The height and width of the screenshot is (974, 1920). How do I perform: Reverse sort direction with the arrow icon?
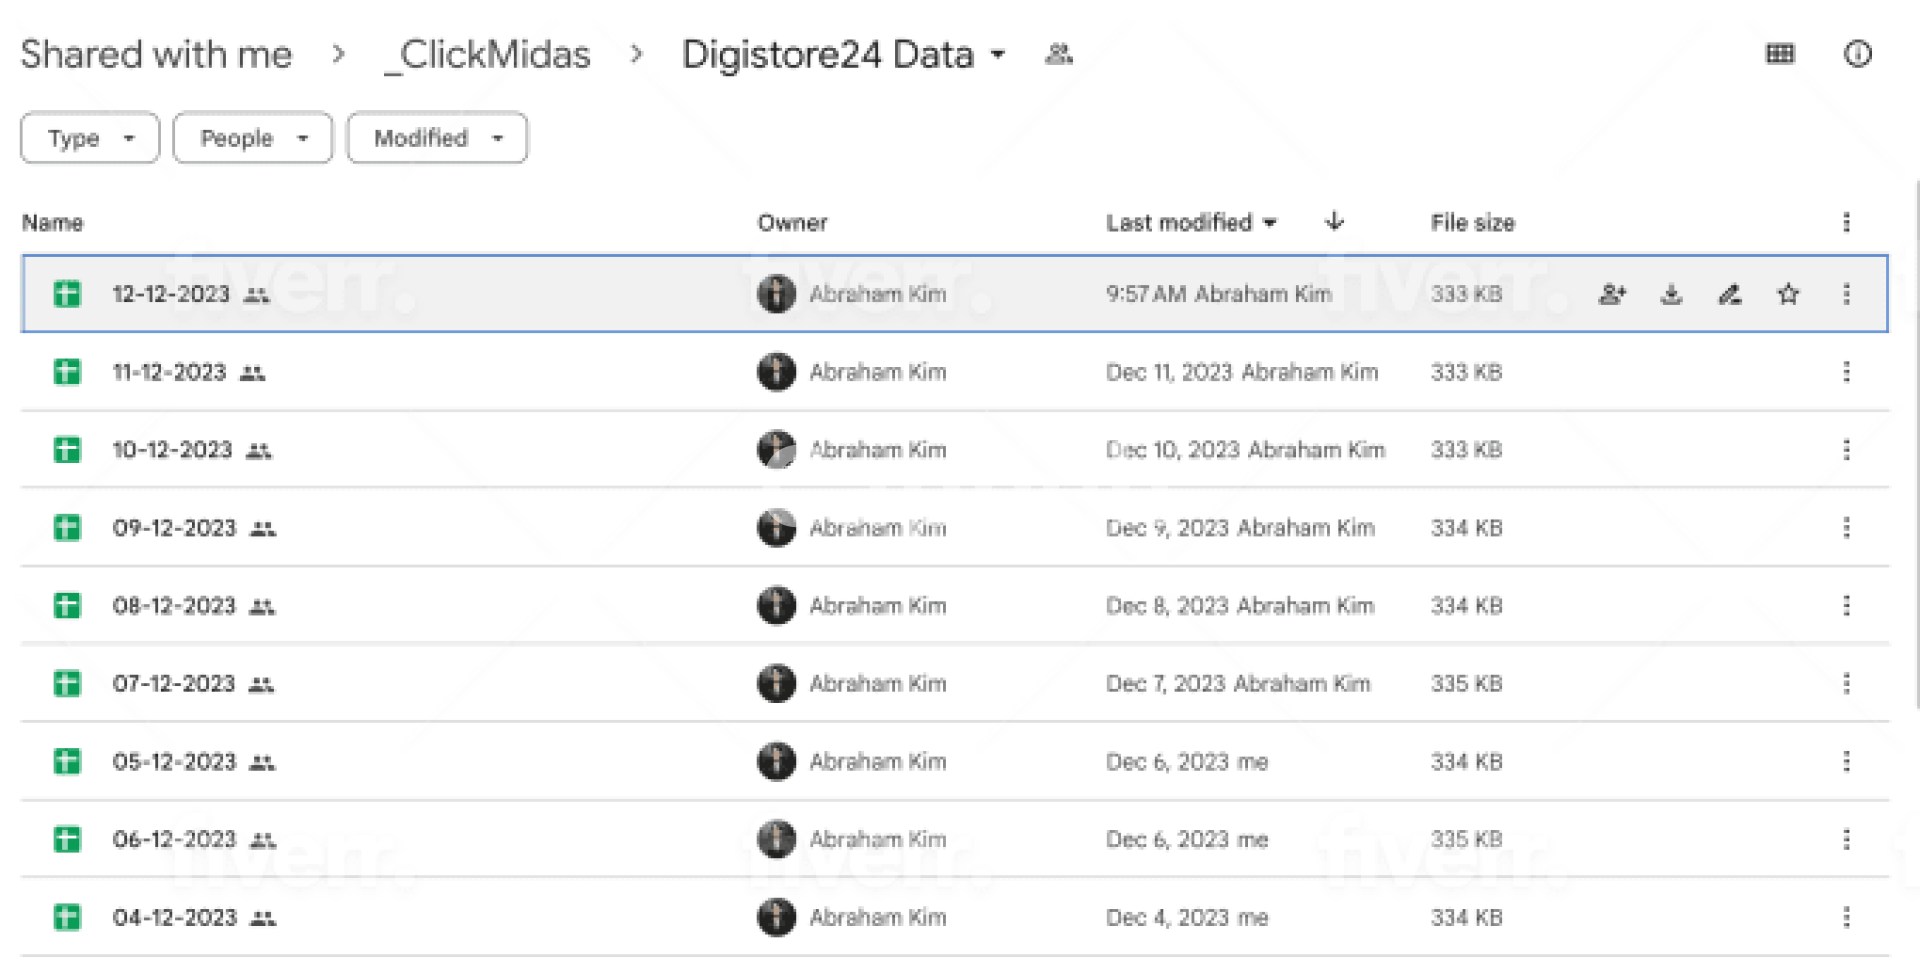pos(1334,222)
